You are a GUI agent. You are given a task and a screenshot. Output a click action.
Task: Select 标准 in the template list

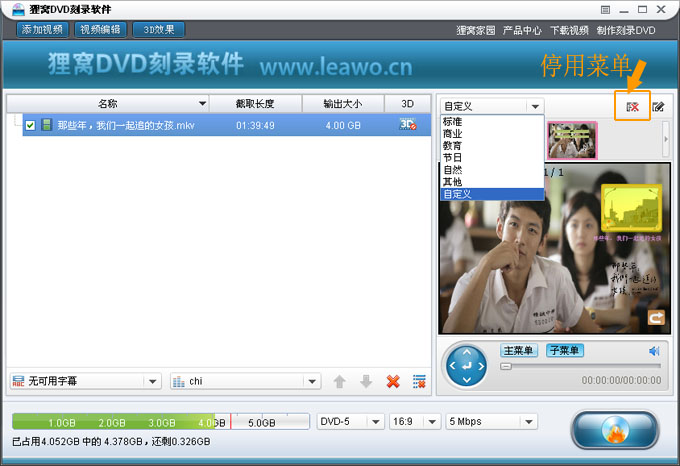492,122
